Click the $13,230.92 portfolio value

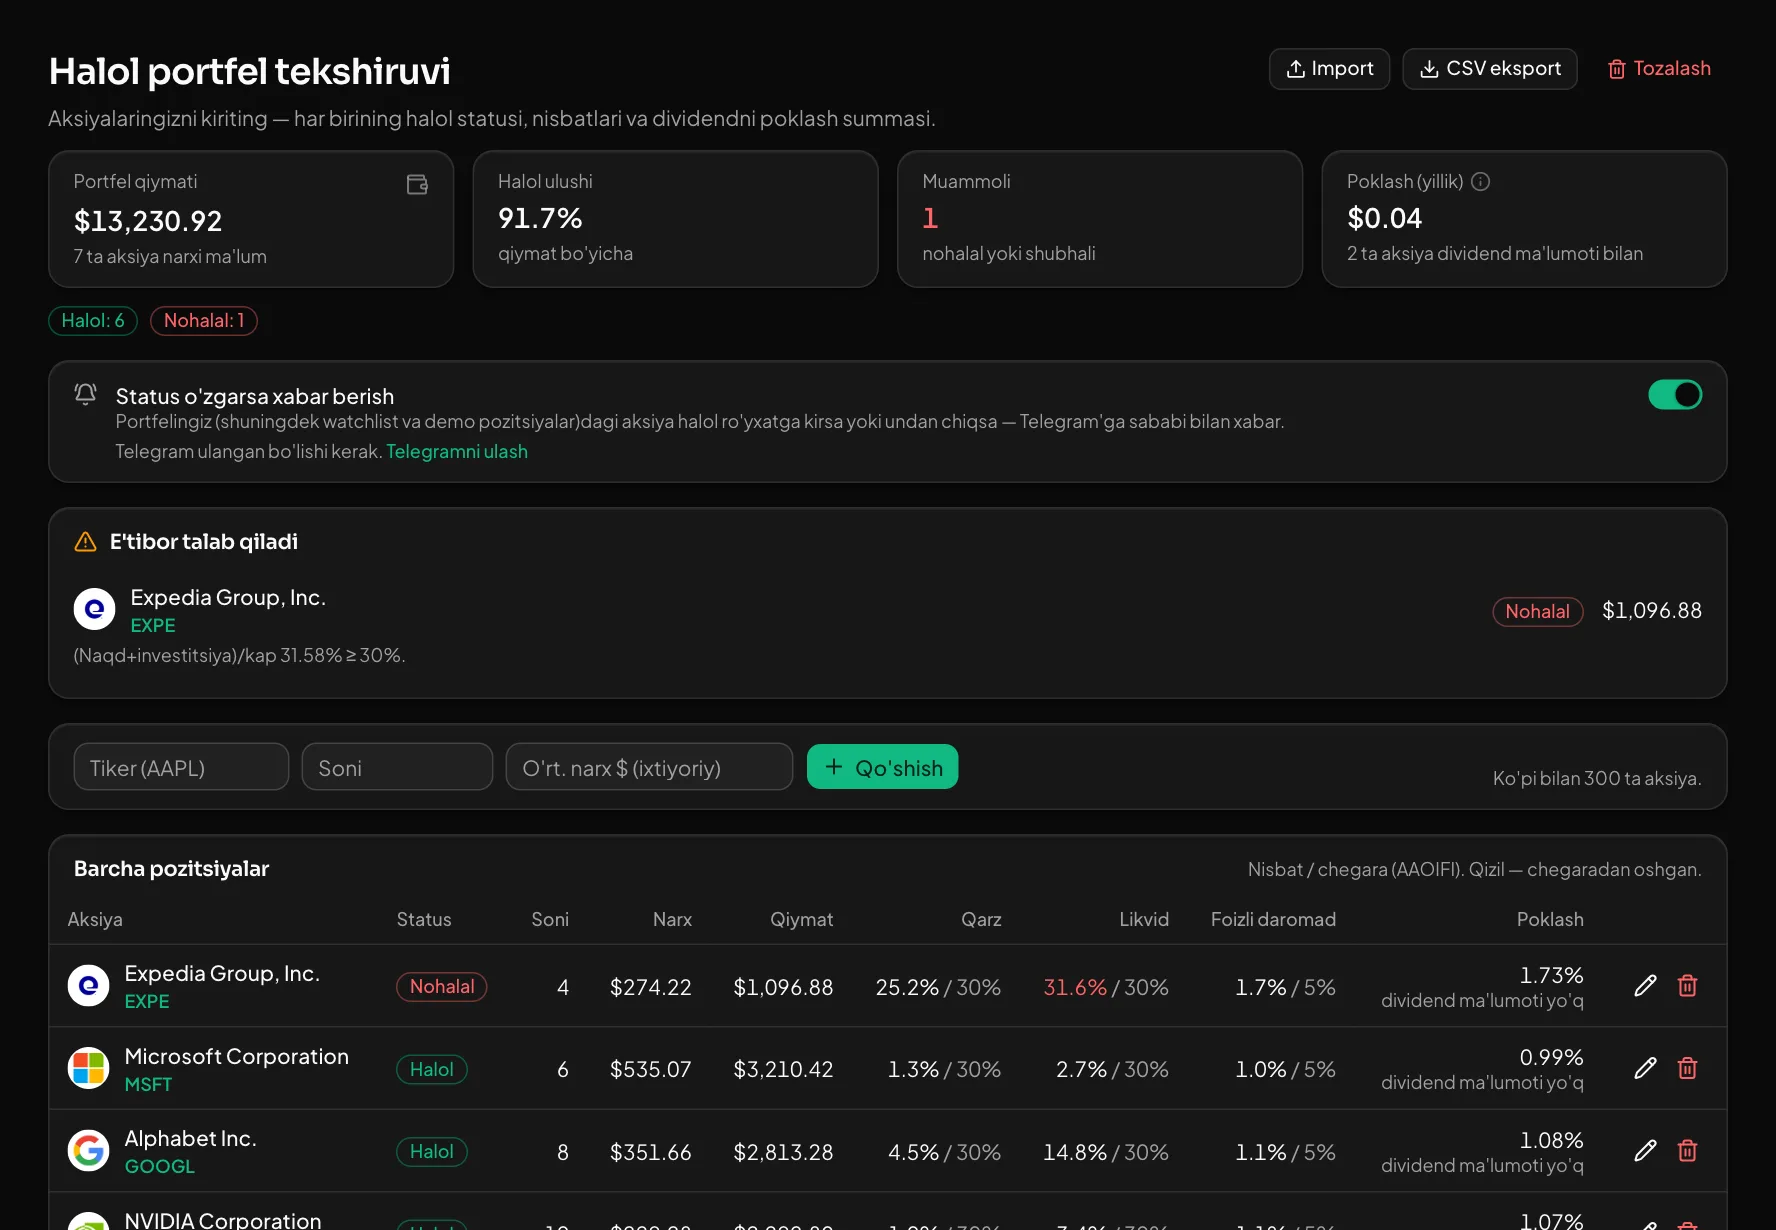tap(148, 221)
